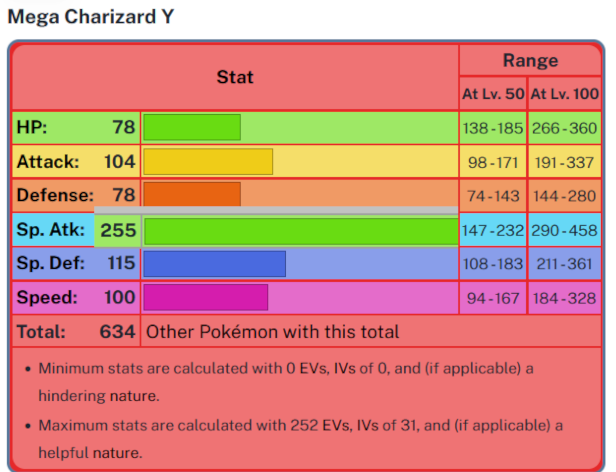Click the Sp. Atk value 255
This screenshot has height=472, width=616.
(x=118, y=230)
